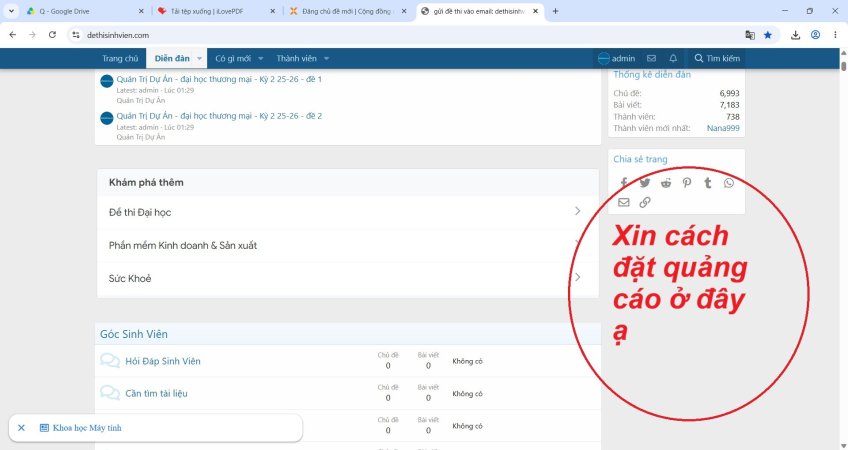Expand Sức Khoẻ chevron
848x450 pixels.
click(578, 277)
